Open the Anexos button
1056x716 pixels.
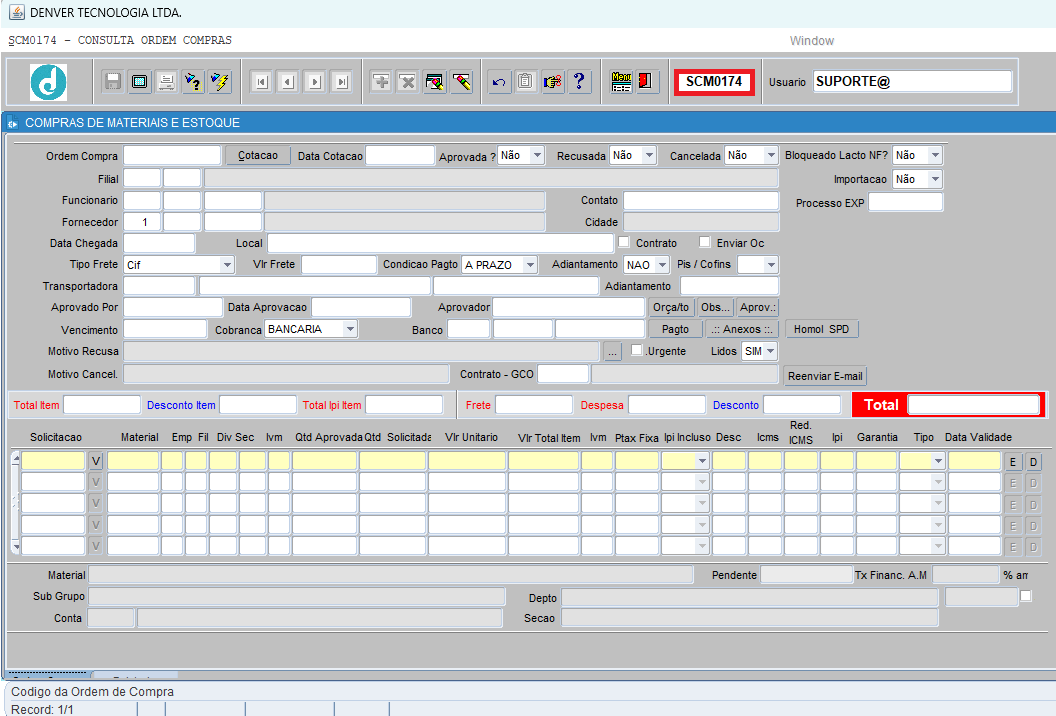742,329
